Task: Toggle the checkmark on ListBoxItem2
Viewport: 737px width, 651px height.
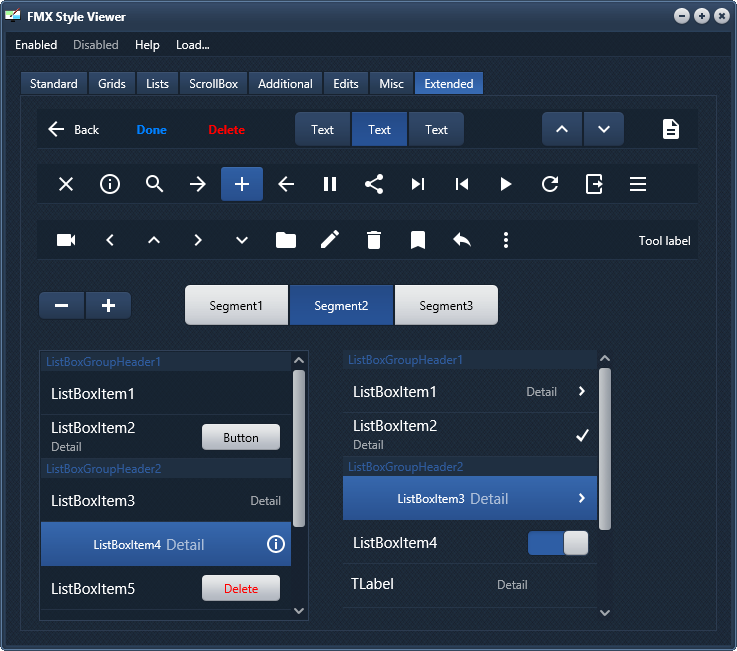Action: pos(582,435)
